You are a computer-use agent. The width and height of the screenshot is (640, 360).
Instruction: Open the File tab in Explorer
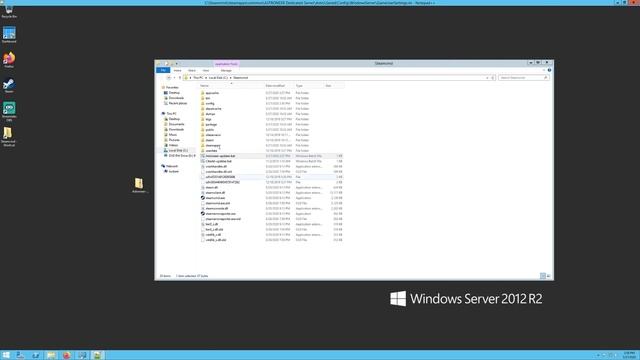point(163,70)
